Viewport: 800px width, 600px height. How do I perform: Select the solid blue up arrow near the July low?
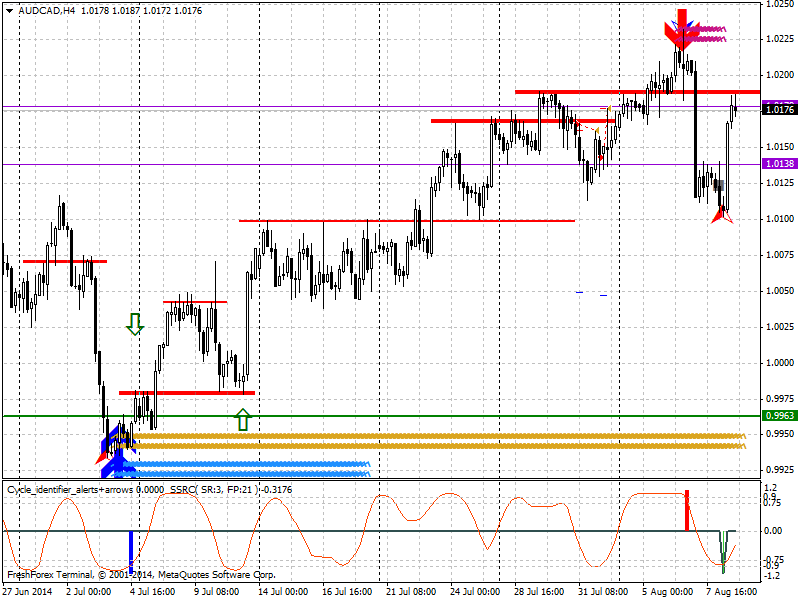118,464
